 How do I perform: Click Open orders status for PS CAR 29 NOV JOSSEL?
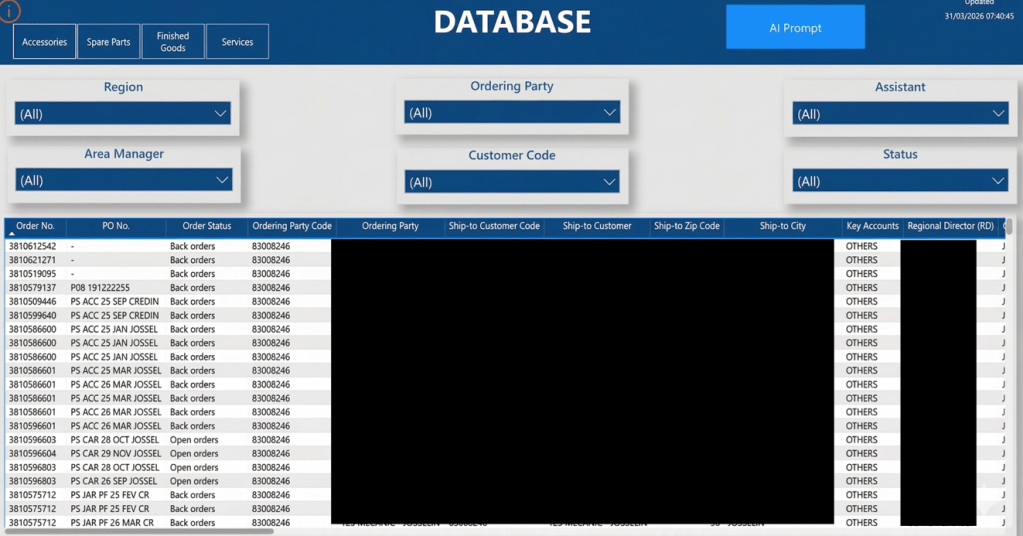pos(194,454)
